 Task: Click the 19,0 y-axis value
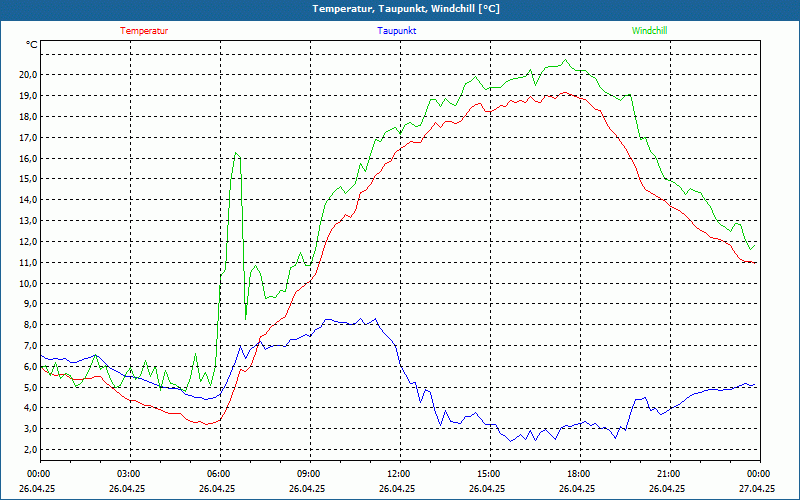[x=28, y=96]
